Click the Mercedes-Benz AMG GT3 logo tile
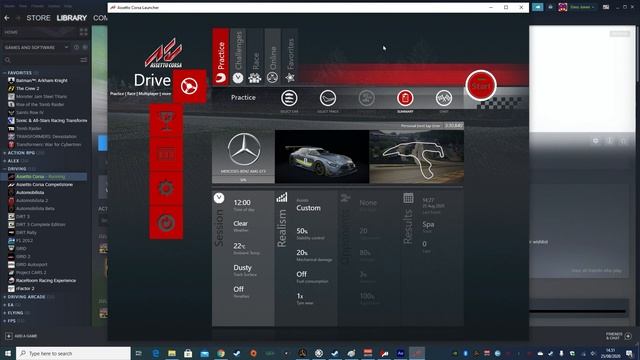The width and height of the screenshot is (640, 360). click(x=243, y=157)
